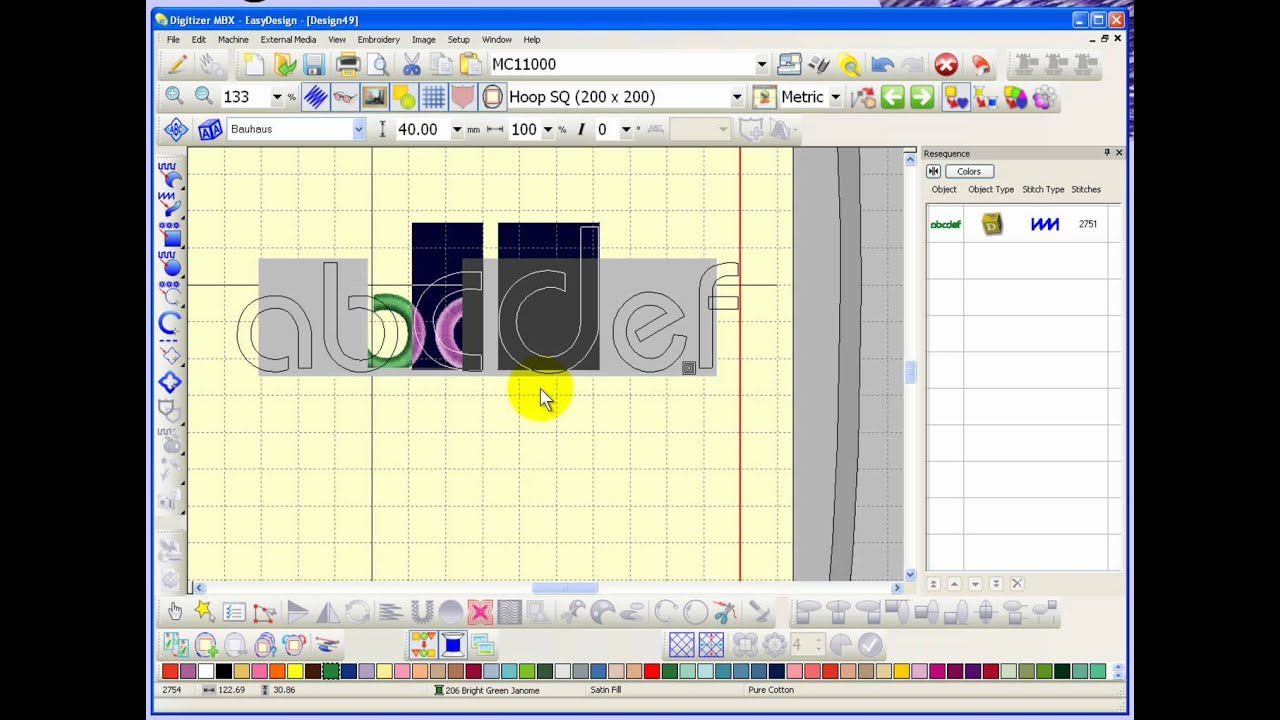
Task: Open the Bauhaus font dropdown
Action: coord(358,129)
